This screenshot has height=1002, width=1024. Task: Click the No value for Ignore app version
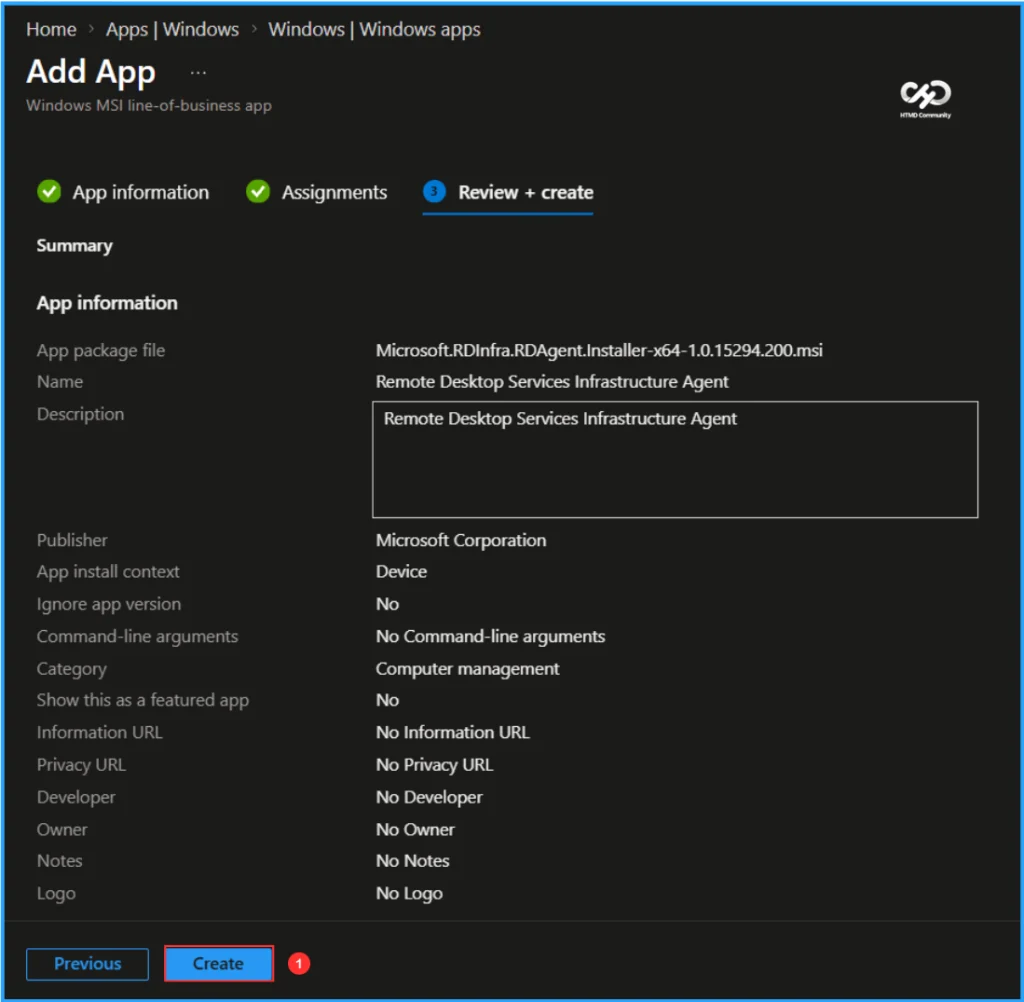pos(387,604)
